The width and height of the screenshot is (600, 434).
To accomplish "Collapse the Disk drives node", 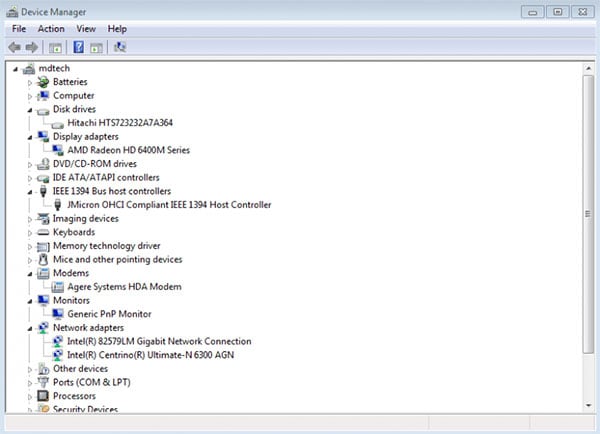I will pos(30,110).
